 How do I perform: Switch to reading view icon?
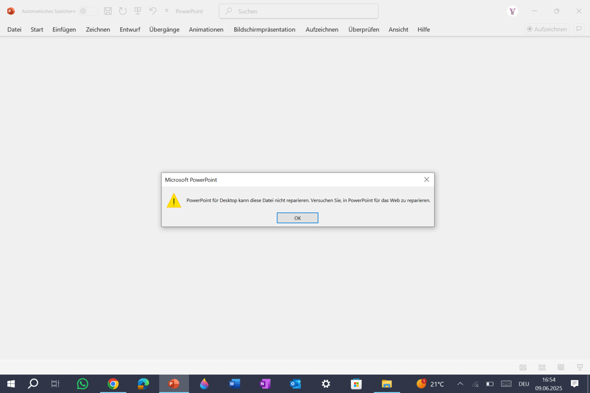click(561, 367)
